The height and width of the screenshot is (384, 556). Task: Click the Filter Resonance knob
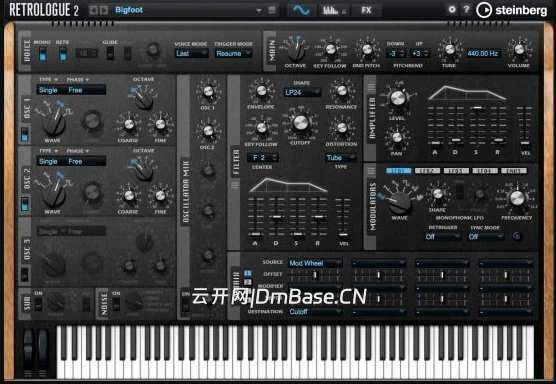click(342, 91)
